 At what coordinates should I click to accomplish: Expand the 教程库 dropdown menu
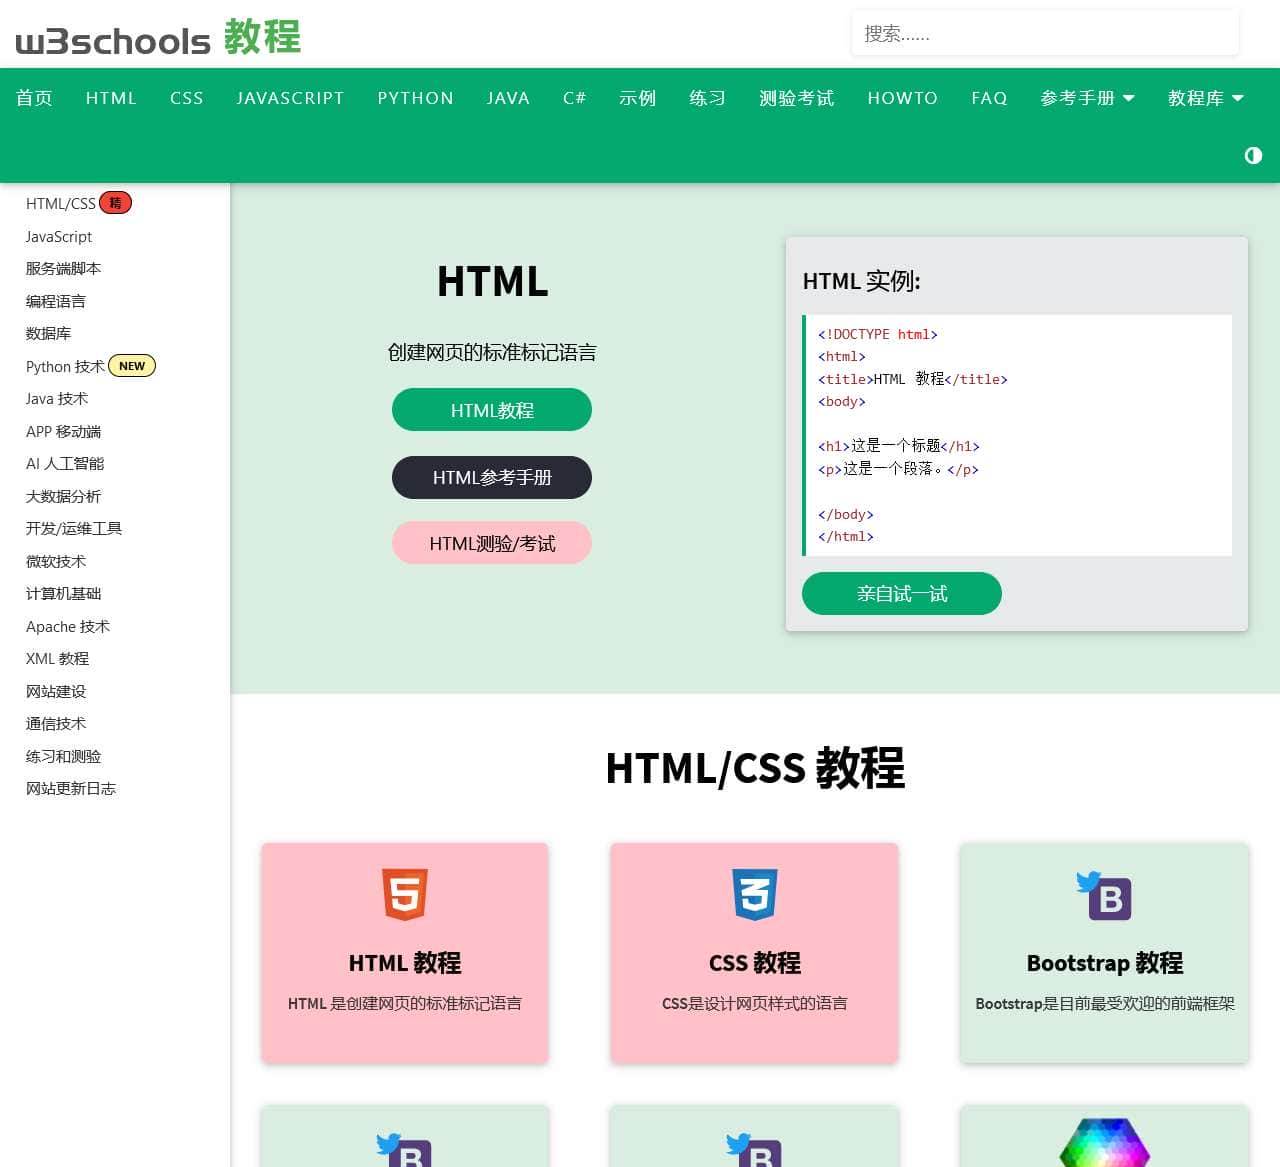click(x=1206, y=98)
